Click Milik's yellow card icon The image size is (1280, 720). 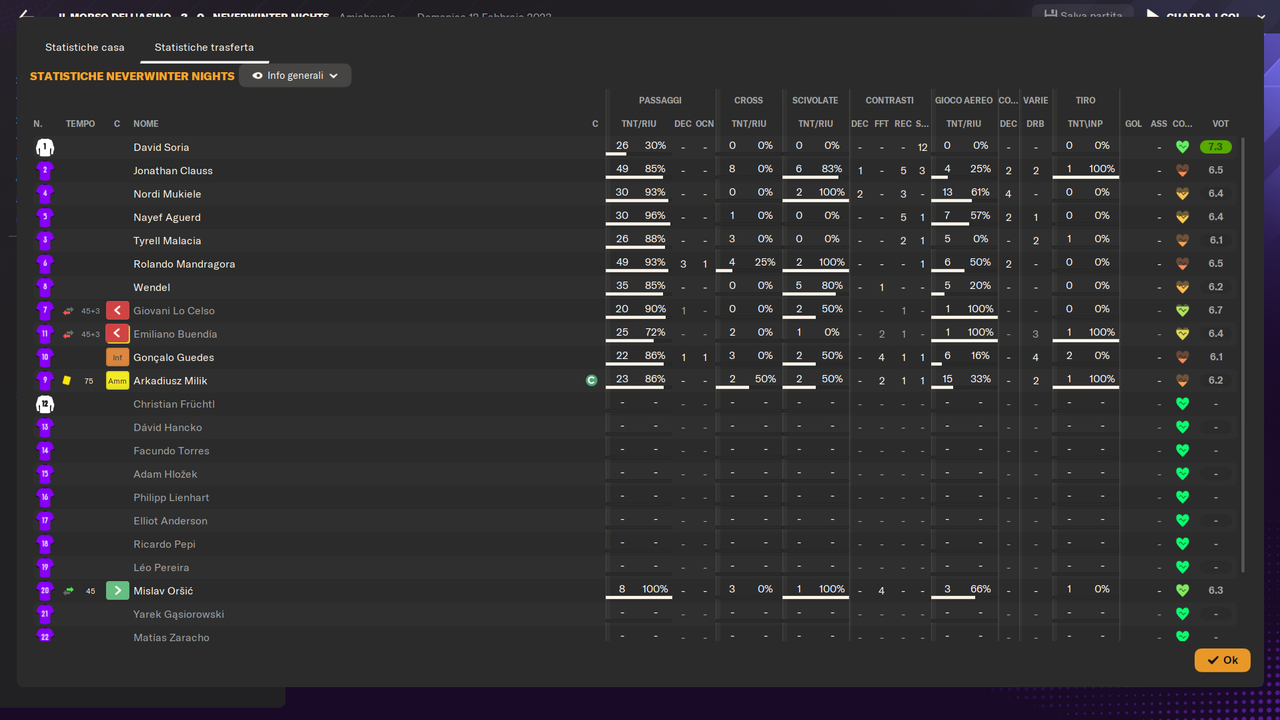tap(67, 380)
